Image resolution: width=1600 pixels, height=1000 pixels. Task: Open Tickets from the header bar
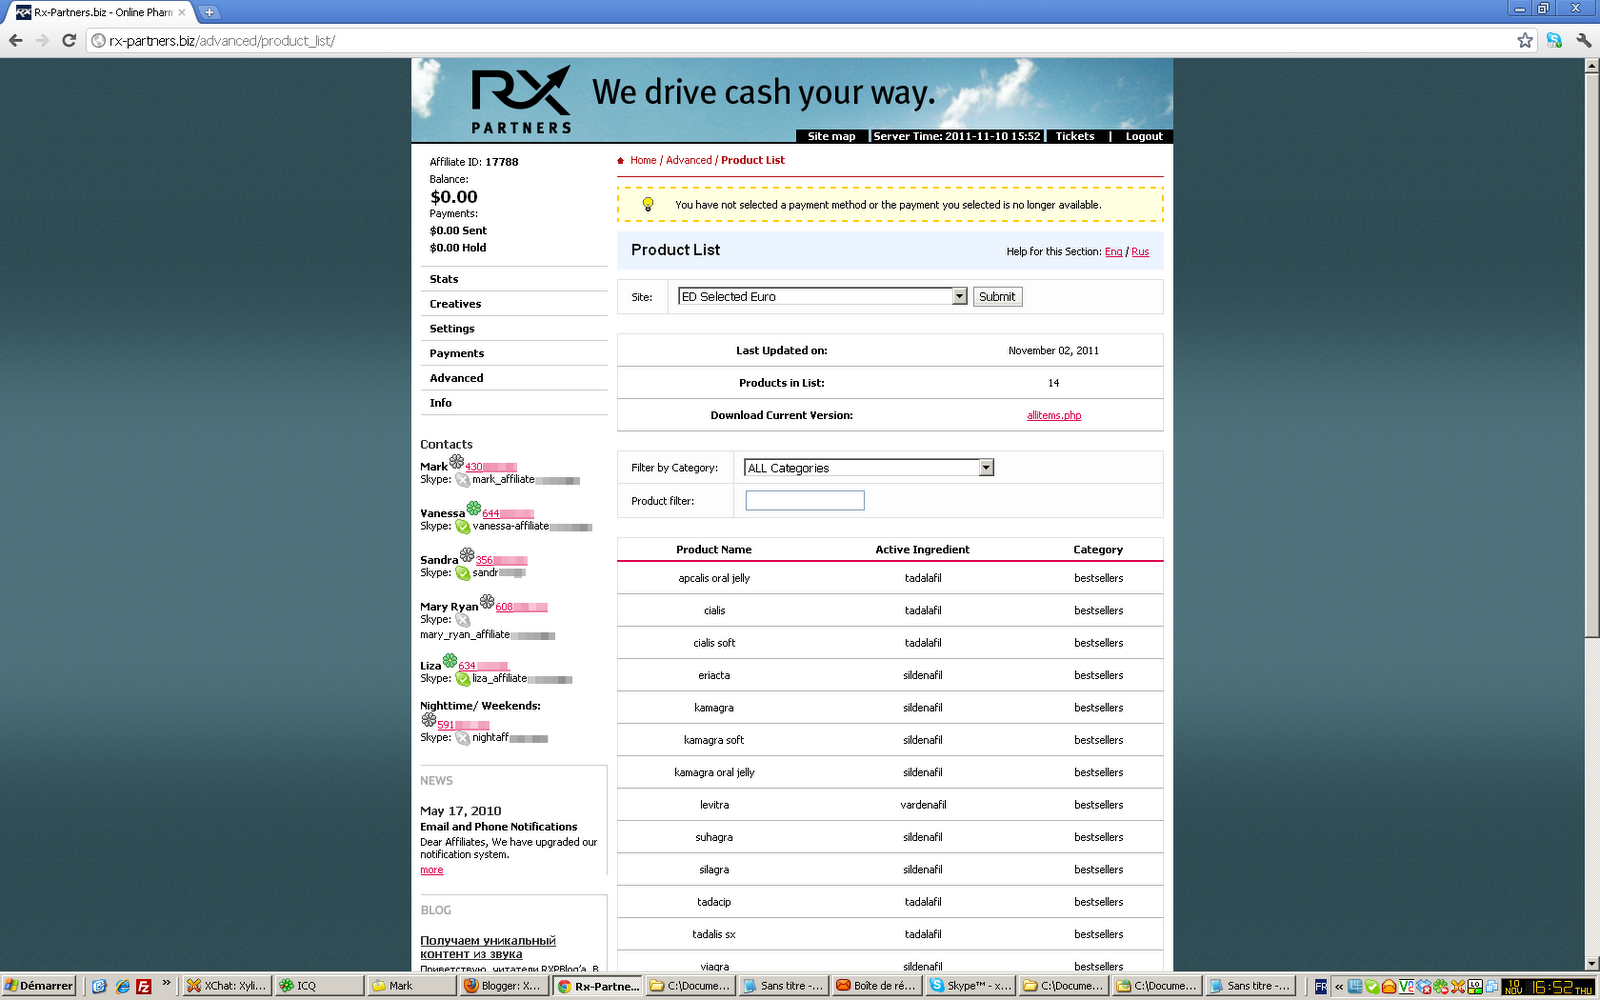pos(1075,137)
